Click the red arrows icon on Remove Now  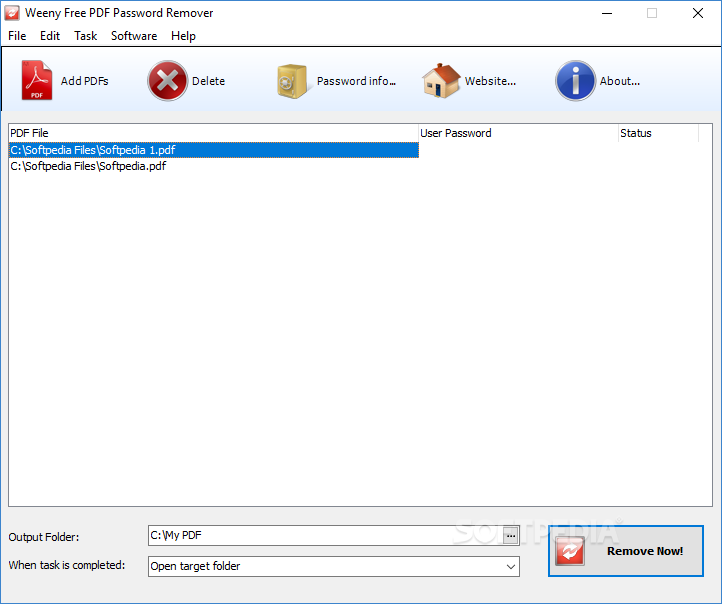[570, 551]
